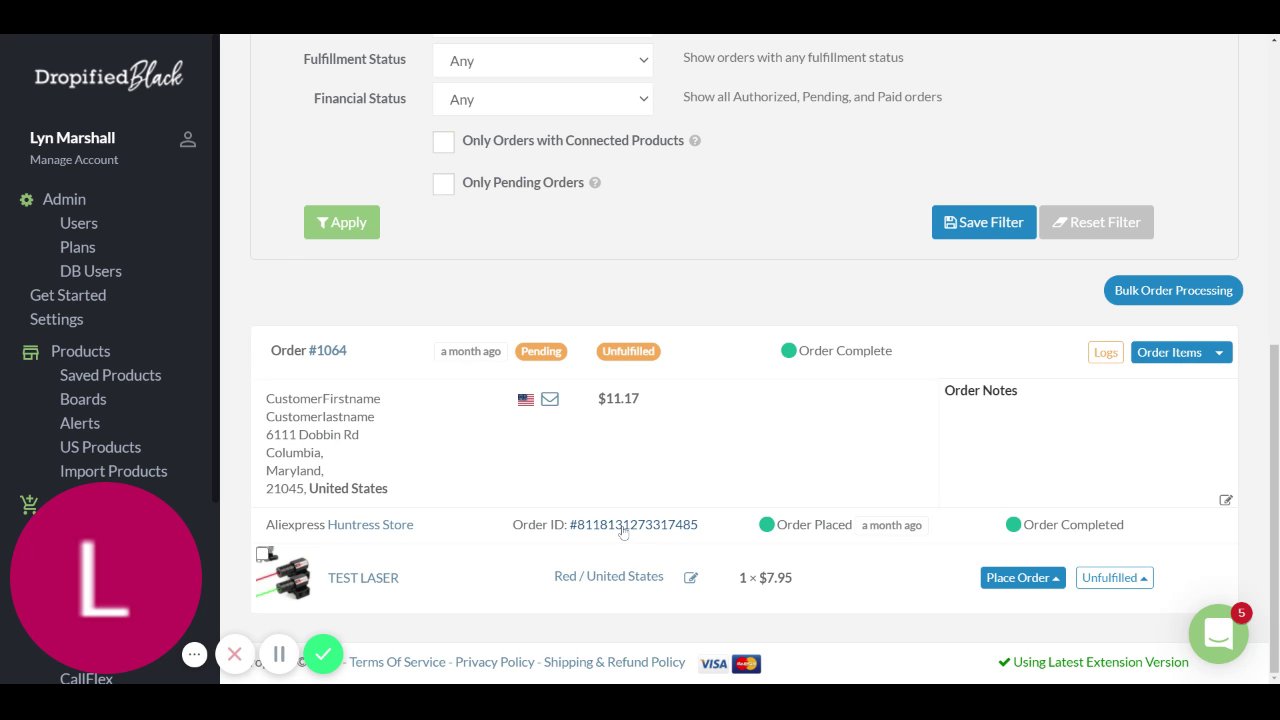Viewport: 1280px width, 720px height.
Task: Expand the Order Items dropdown arrow
Action: (x=1219, y=352)
